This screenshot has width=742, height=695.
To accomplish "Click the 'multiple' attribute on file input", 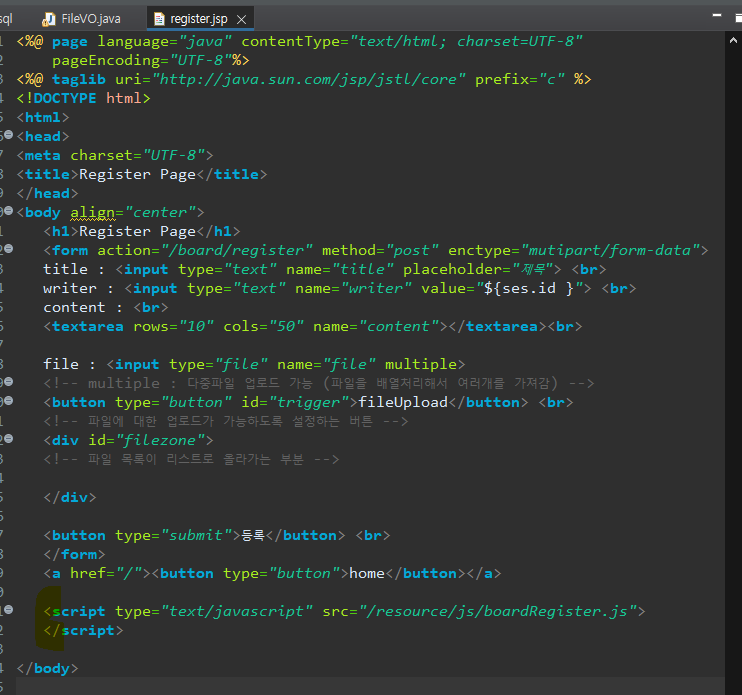I will tap(421, 365).
